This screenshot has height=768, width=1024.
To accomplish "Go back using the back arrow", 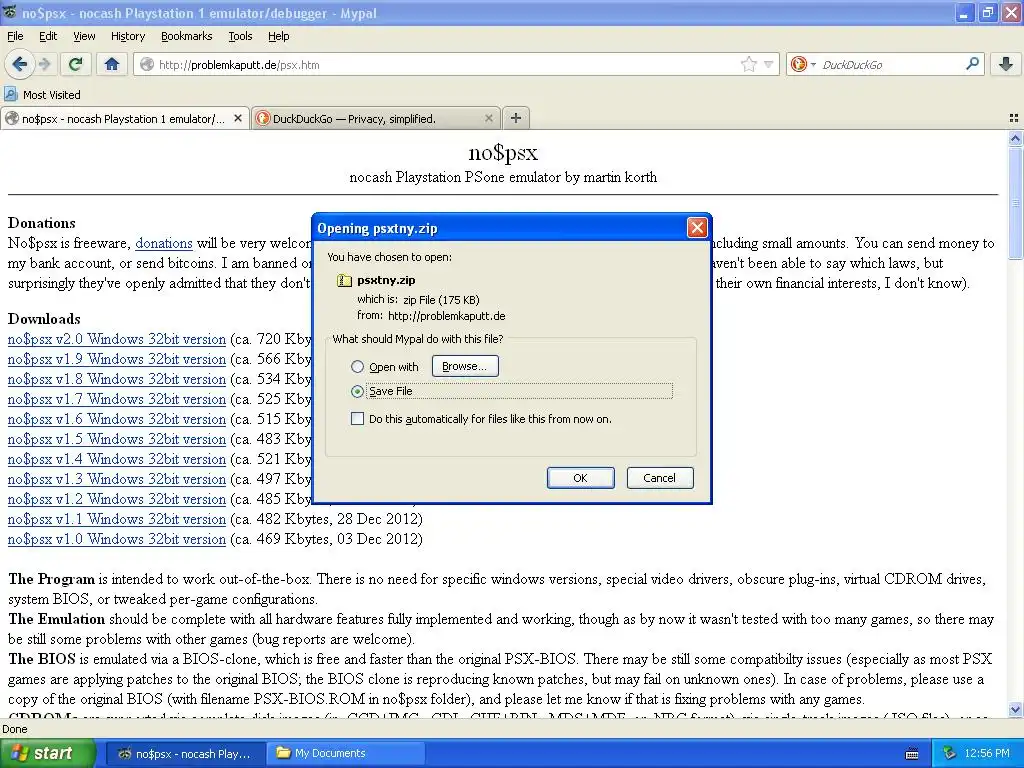I will 20,64.
